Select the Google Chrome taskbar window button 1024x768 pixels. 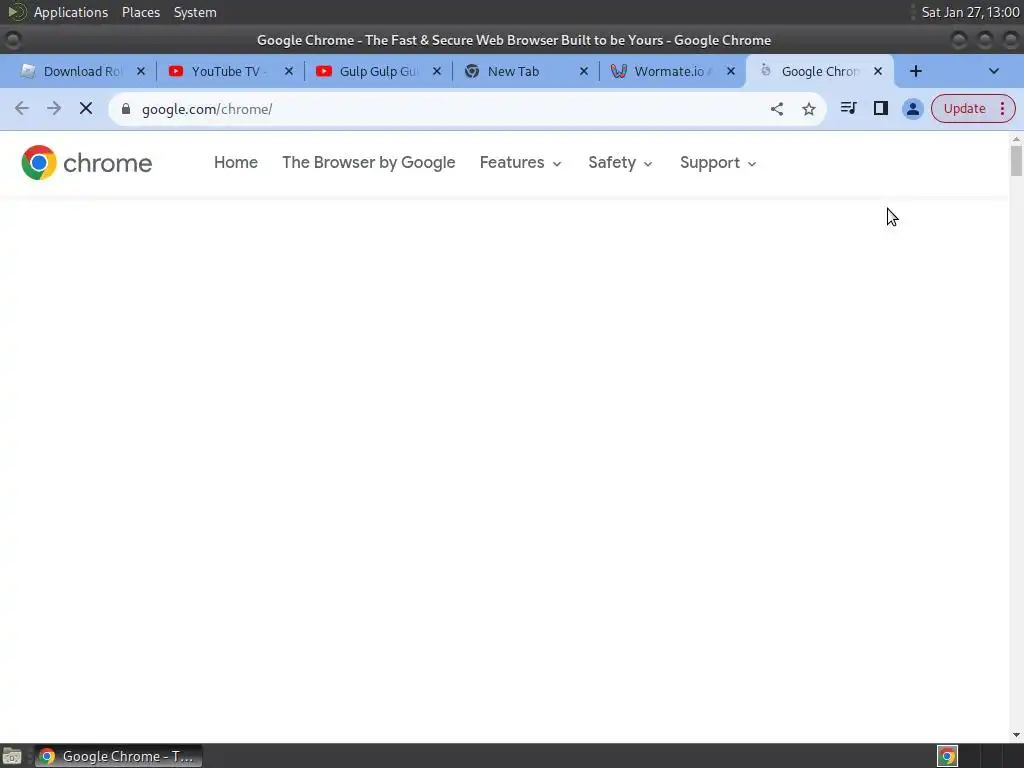click(x=118, y=756)
